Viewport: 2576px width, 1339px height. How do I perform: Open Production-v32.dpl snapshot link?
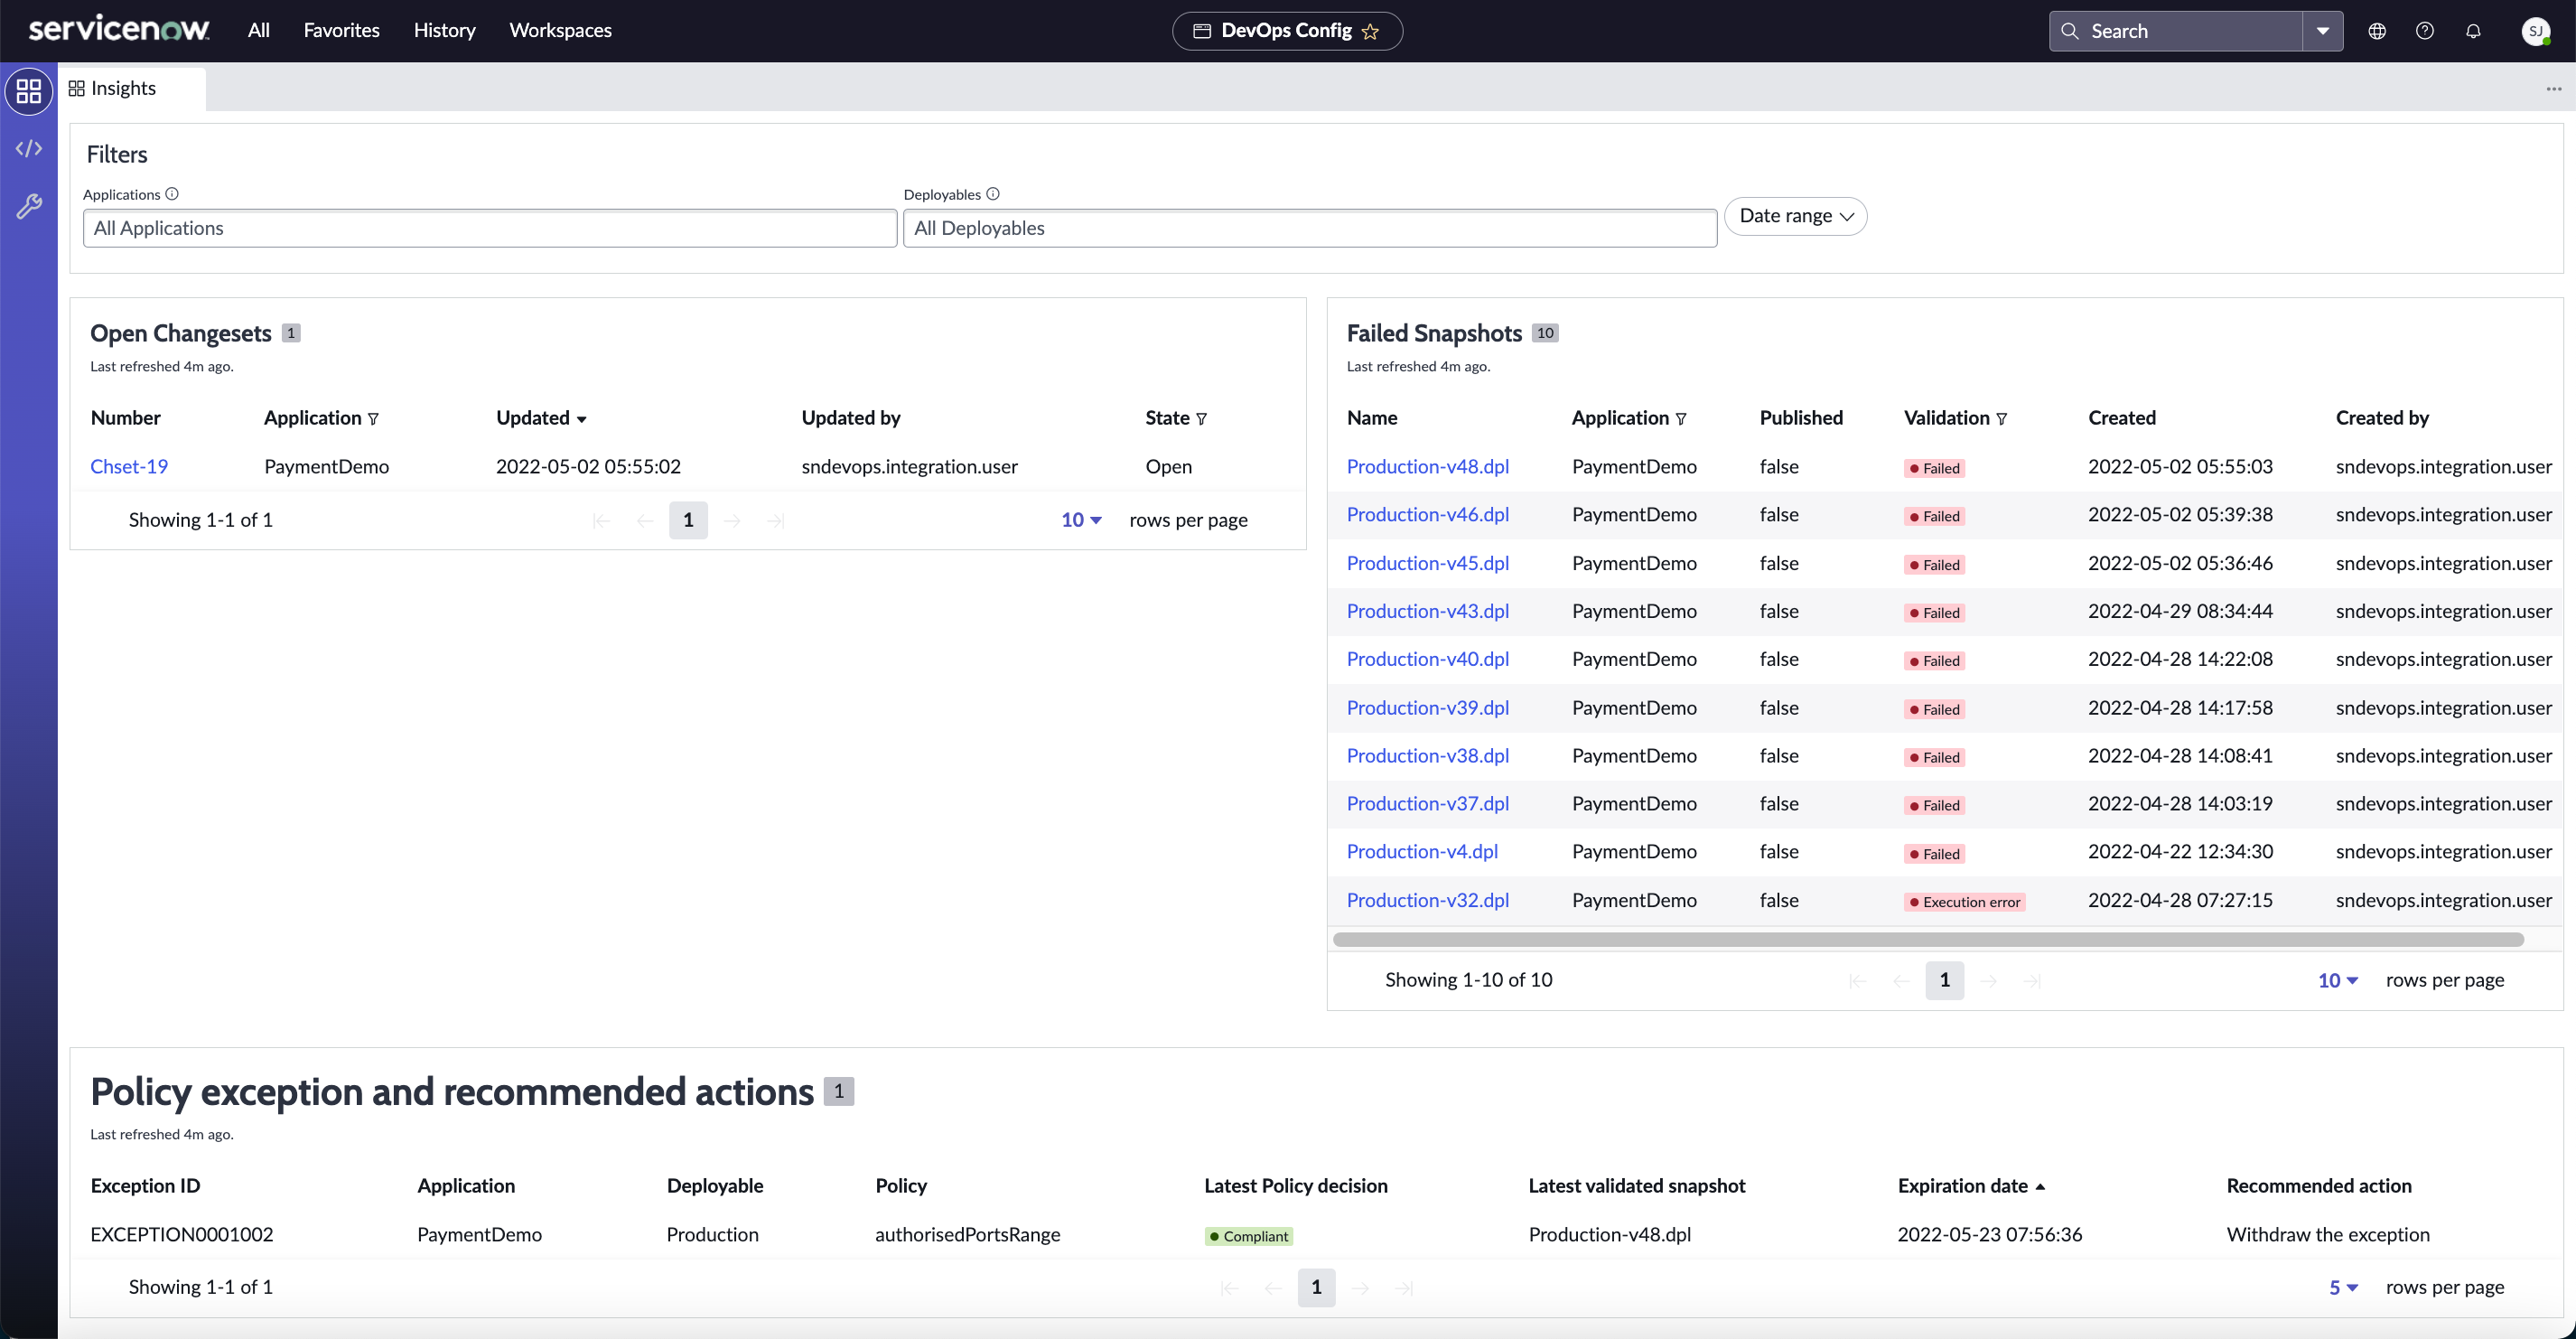[1428, 901]
